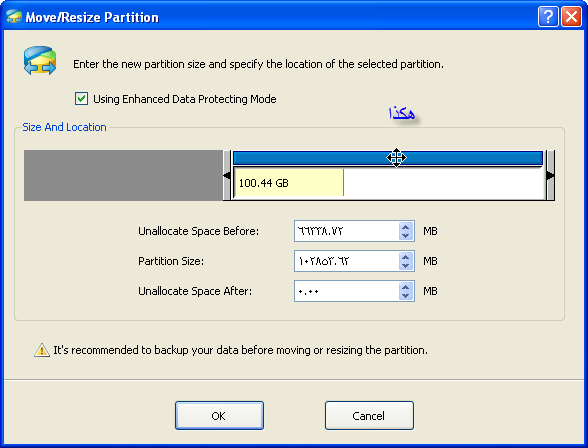Decrease Unallocate Space Before with down arrow
588x448 pixels.
click(405, 235)
